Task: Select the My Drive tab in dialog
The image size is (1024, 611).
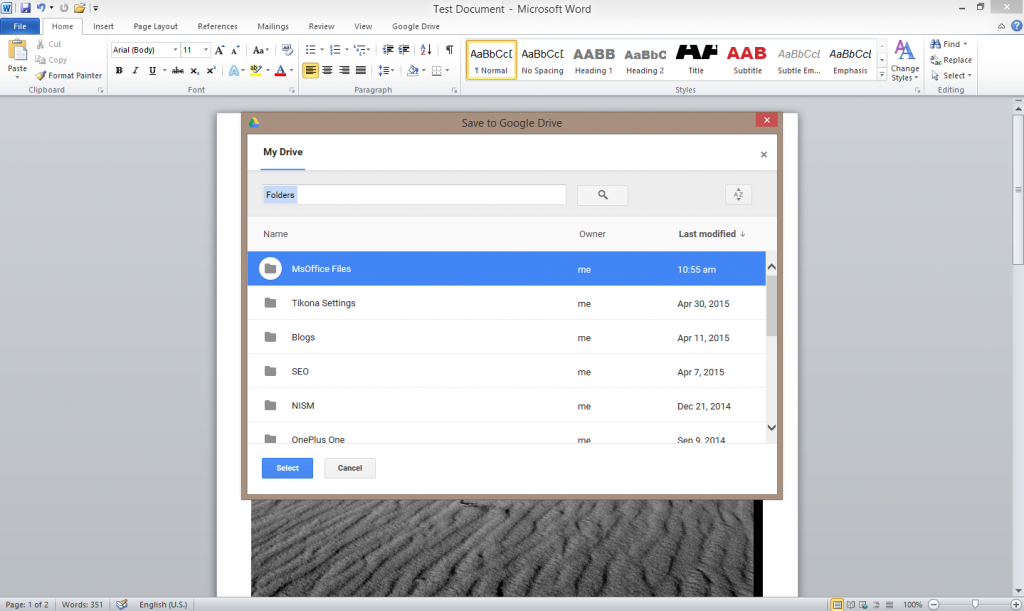Action: [x=283, y=152]
